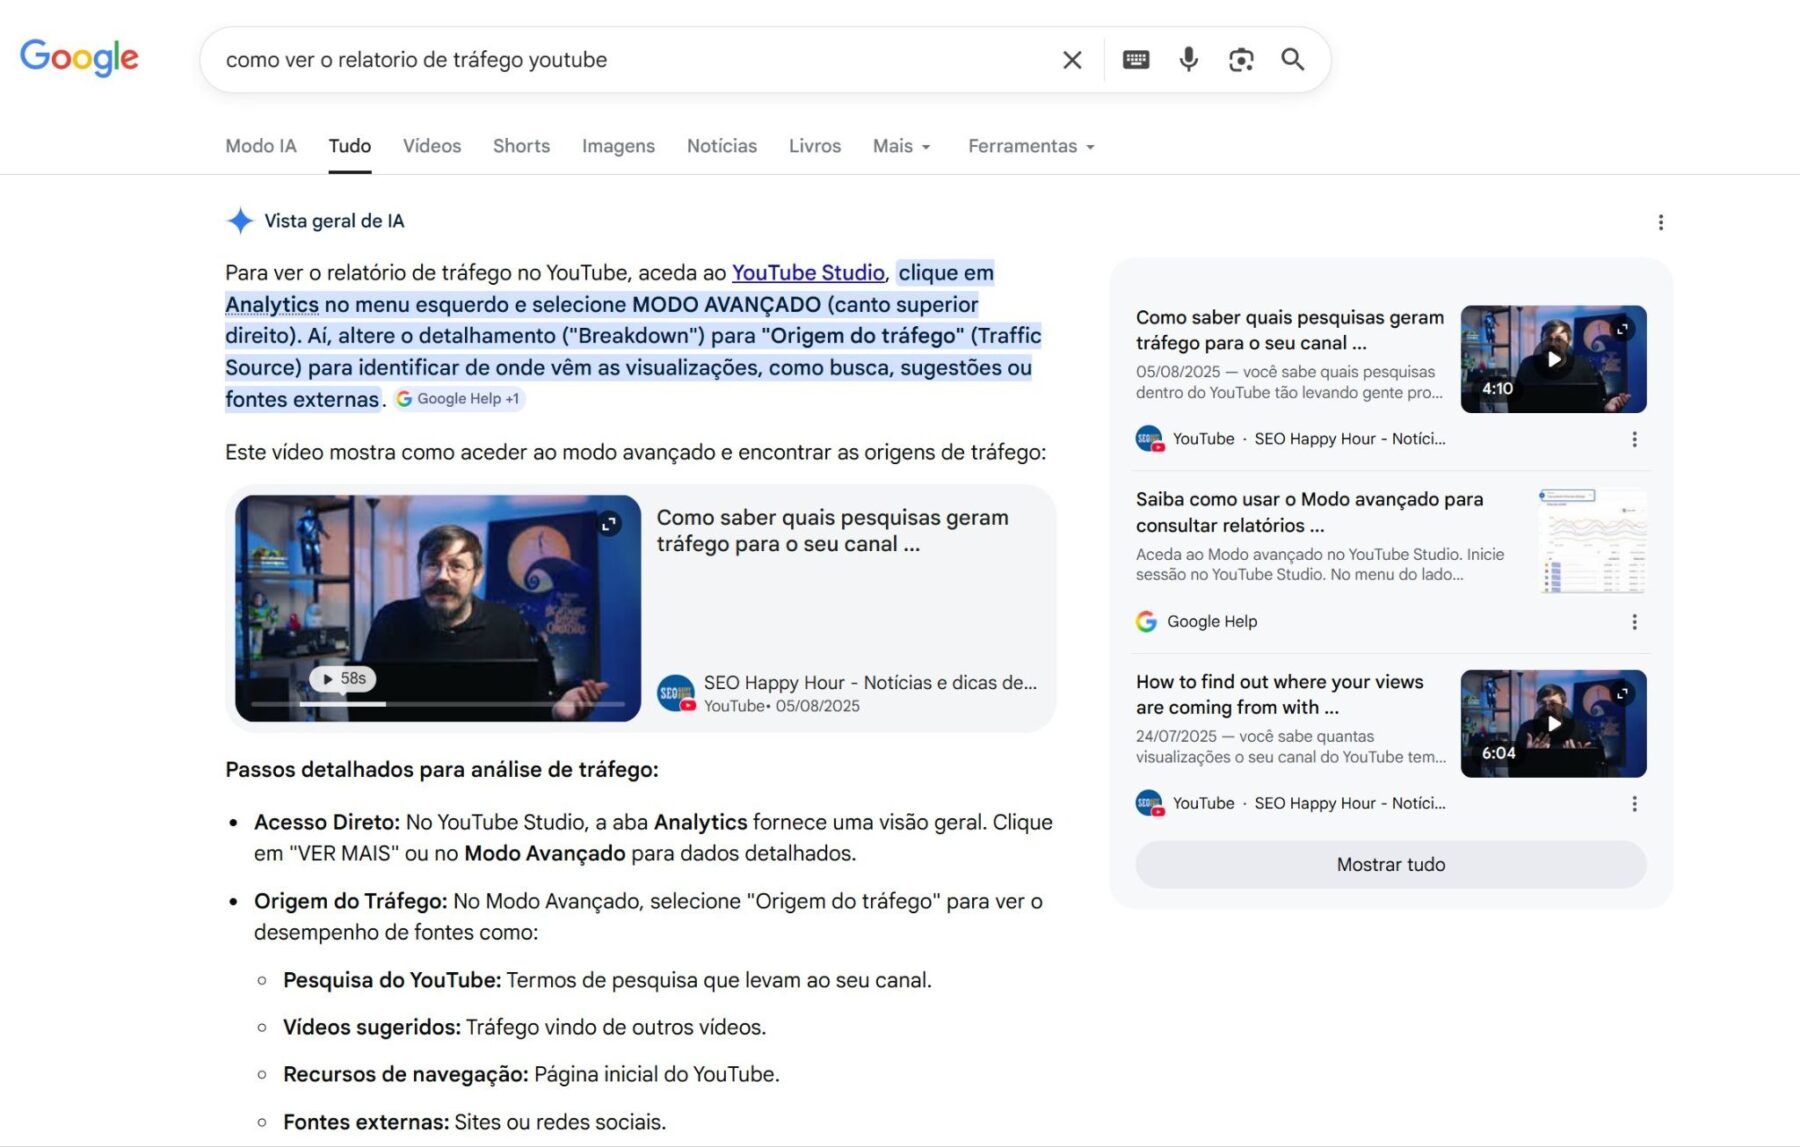The image size is (1800, 1147).
Task: Open AI overview three-dot options menu
Action: (x=1661, y=222)
